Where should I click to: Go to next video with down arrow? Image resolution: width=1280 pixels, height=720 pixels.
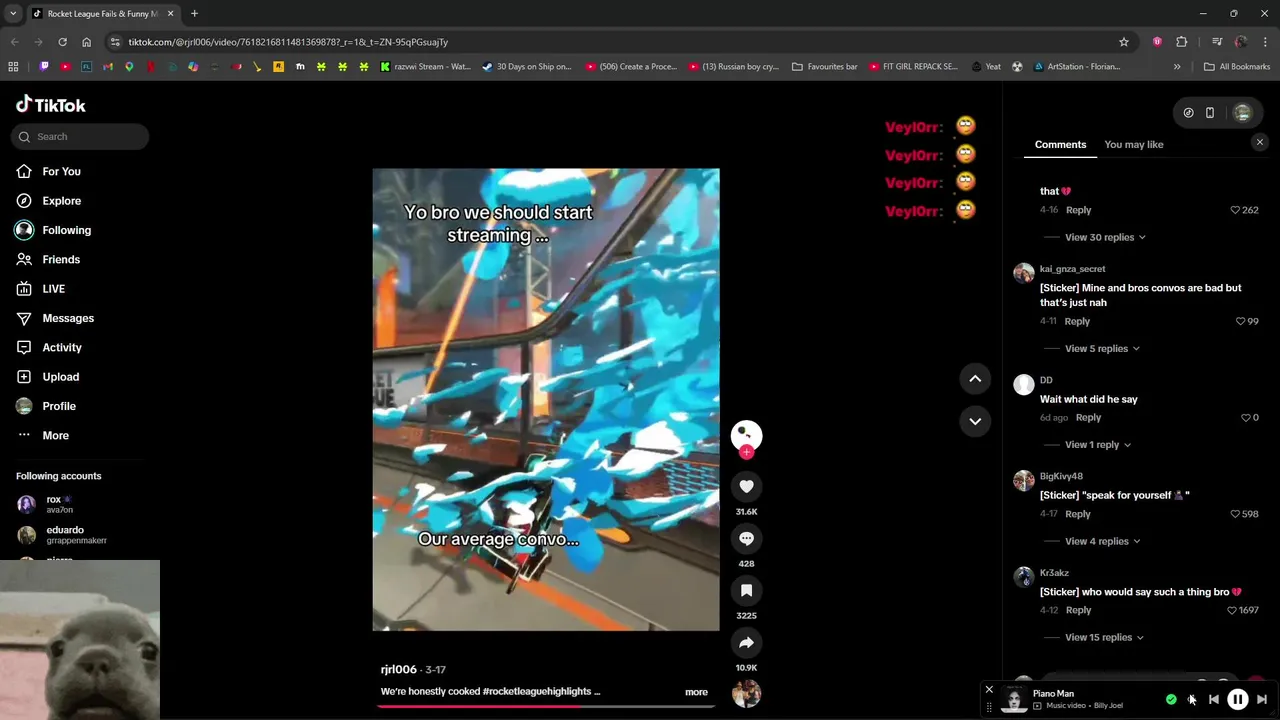tap(975, 421)
